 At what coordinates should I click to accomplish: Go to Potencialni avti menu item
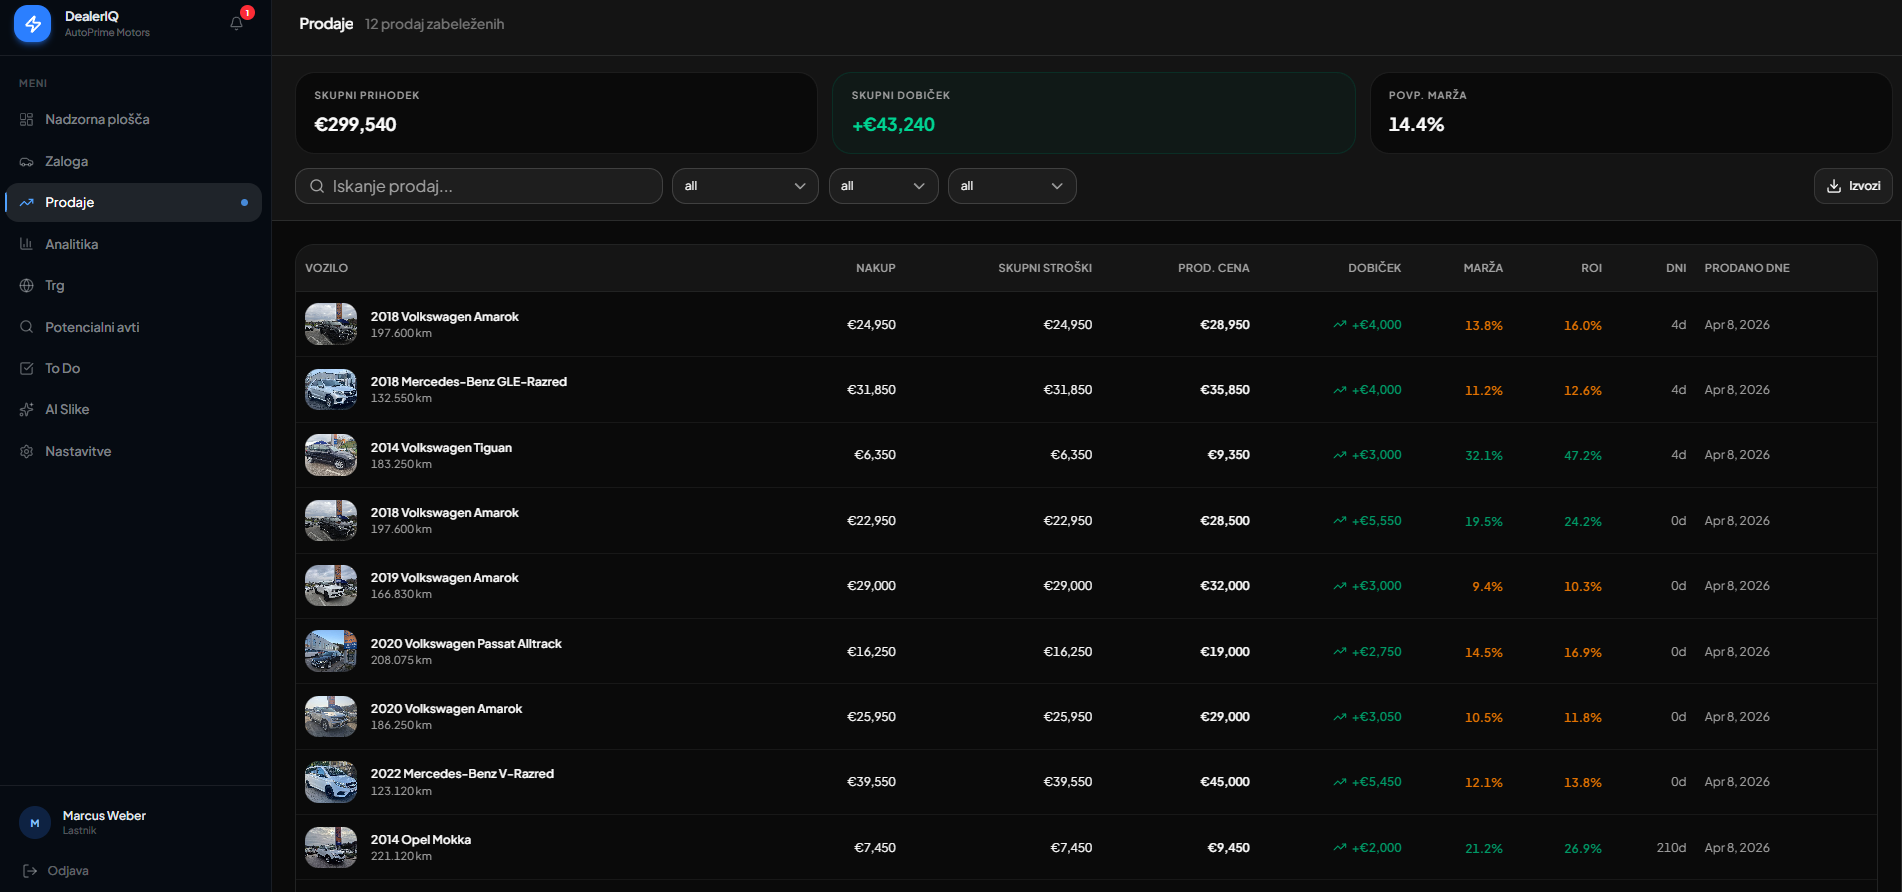coord(92,327)
